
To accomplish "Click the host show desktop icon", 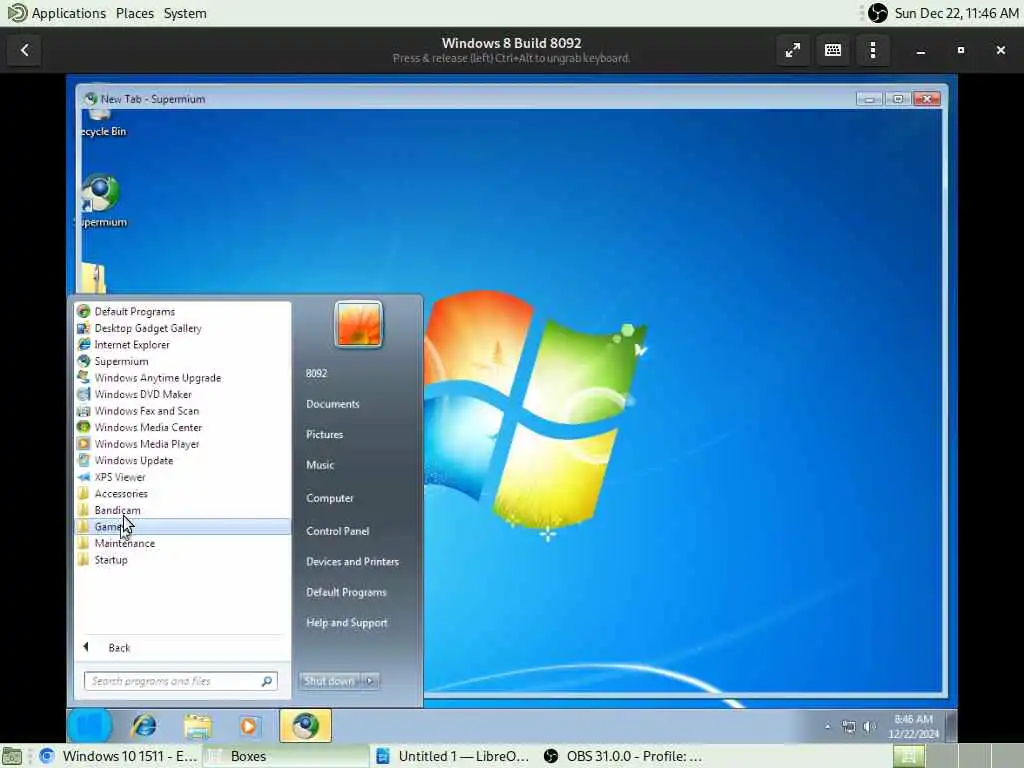I will pos(12,756).
